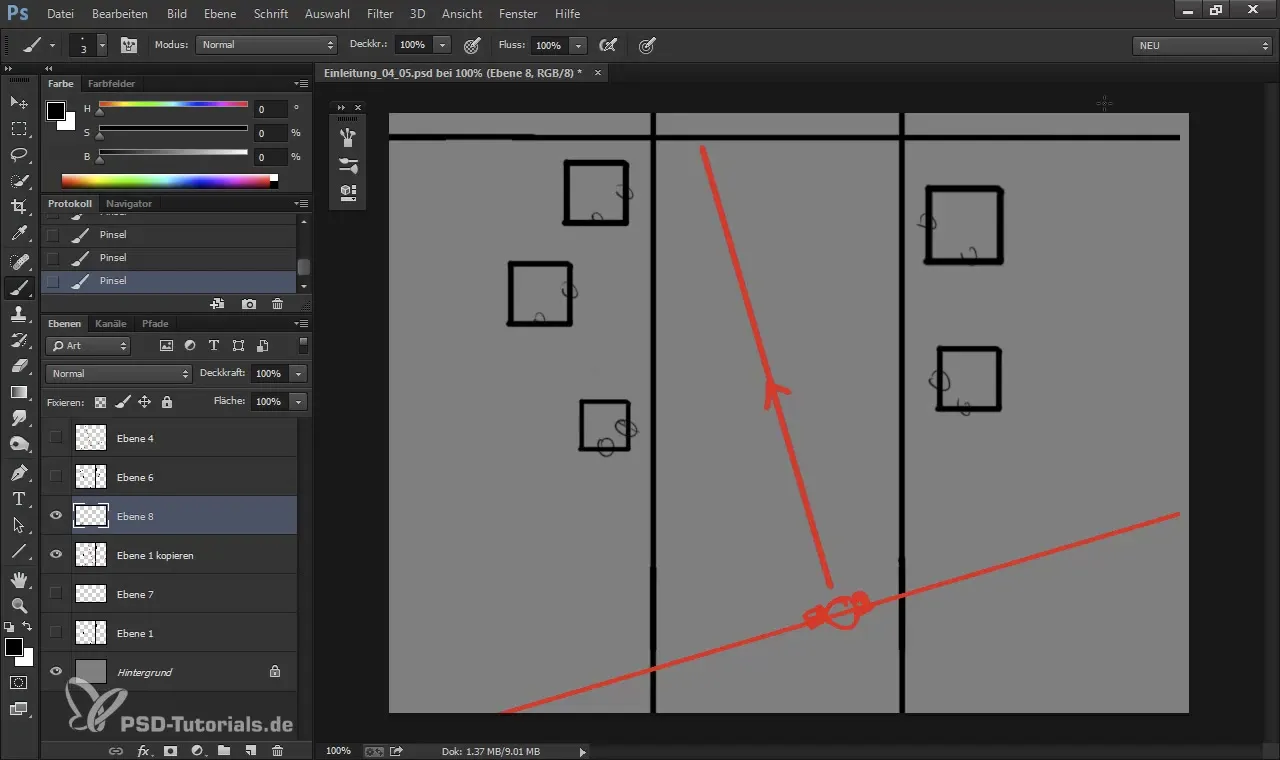The width and height of the screenshot is (1280, 760).
Task: Switch to the Pfade tab
Action: [155, 324]
